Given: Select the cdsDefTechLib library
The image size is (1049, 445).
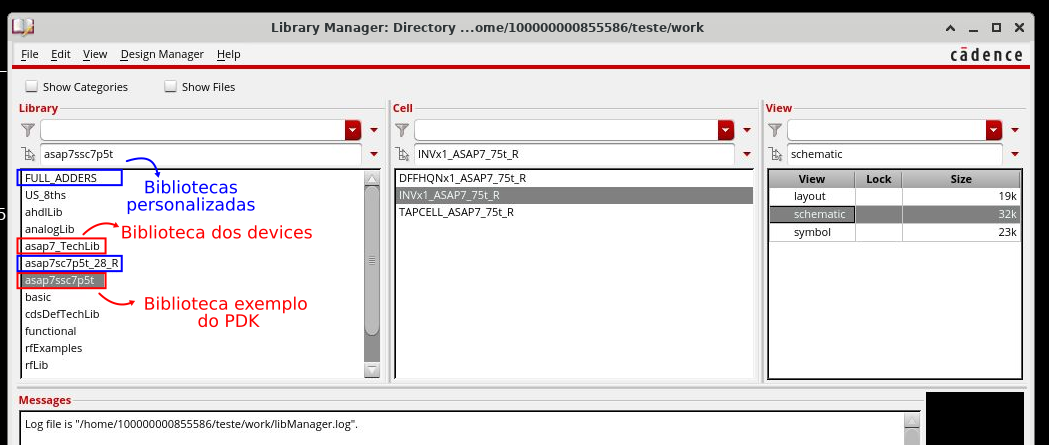Looking at the screenshot, I should pyautogui.click(x=62, y=314).
